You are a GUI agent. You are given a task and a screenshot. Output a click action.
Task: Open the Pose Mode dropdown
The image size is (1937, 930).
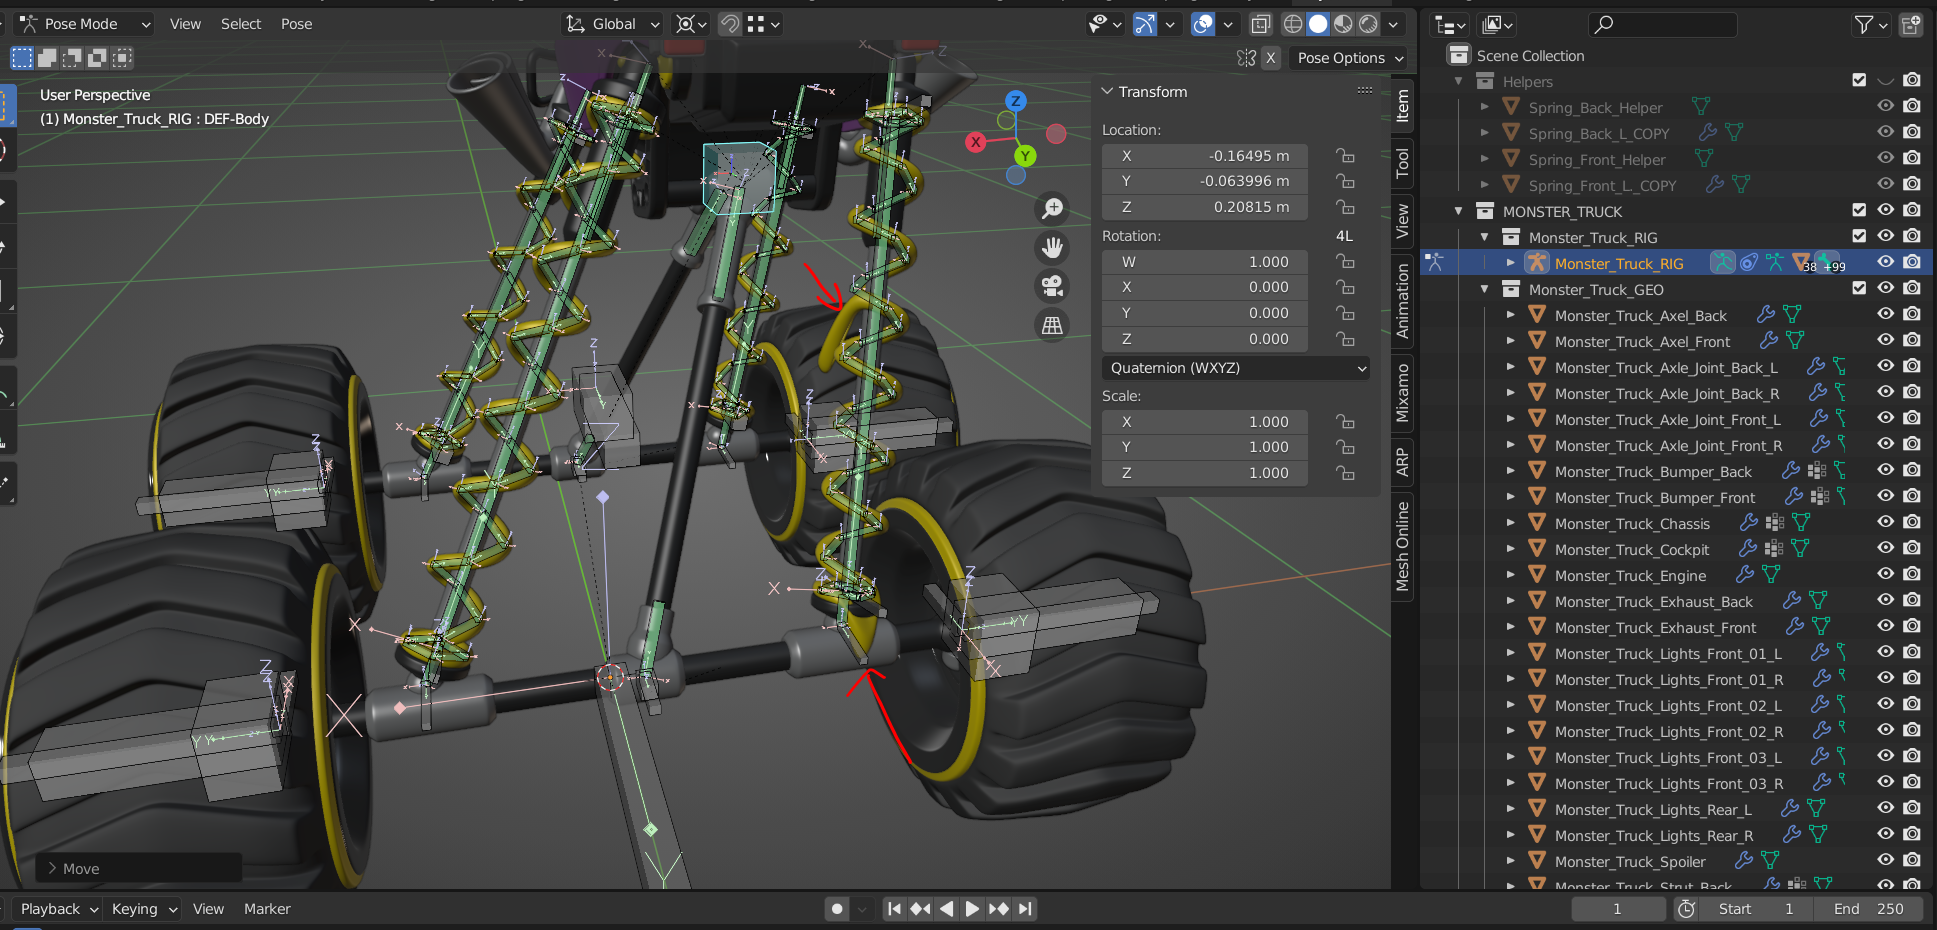[x=84, y=24]
